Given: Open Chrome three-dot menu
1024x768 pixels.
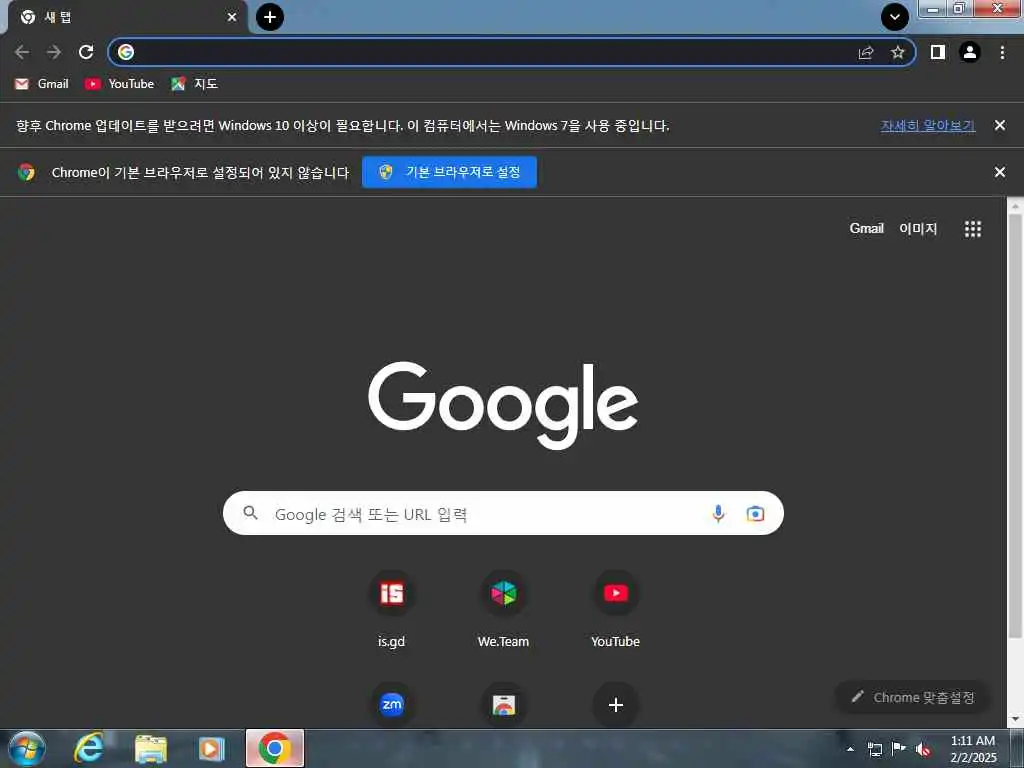Looking at the screenshot, I should pyautogui.click(x=1002, y=52).
